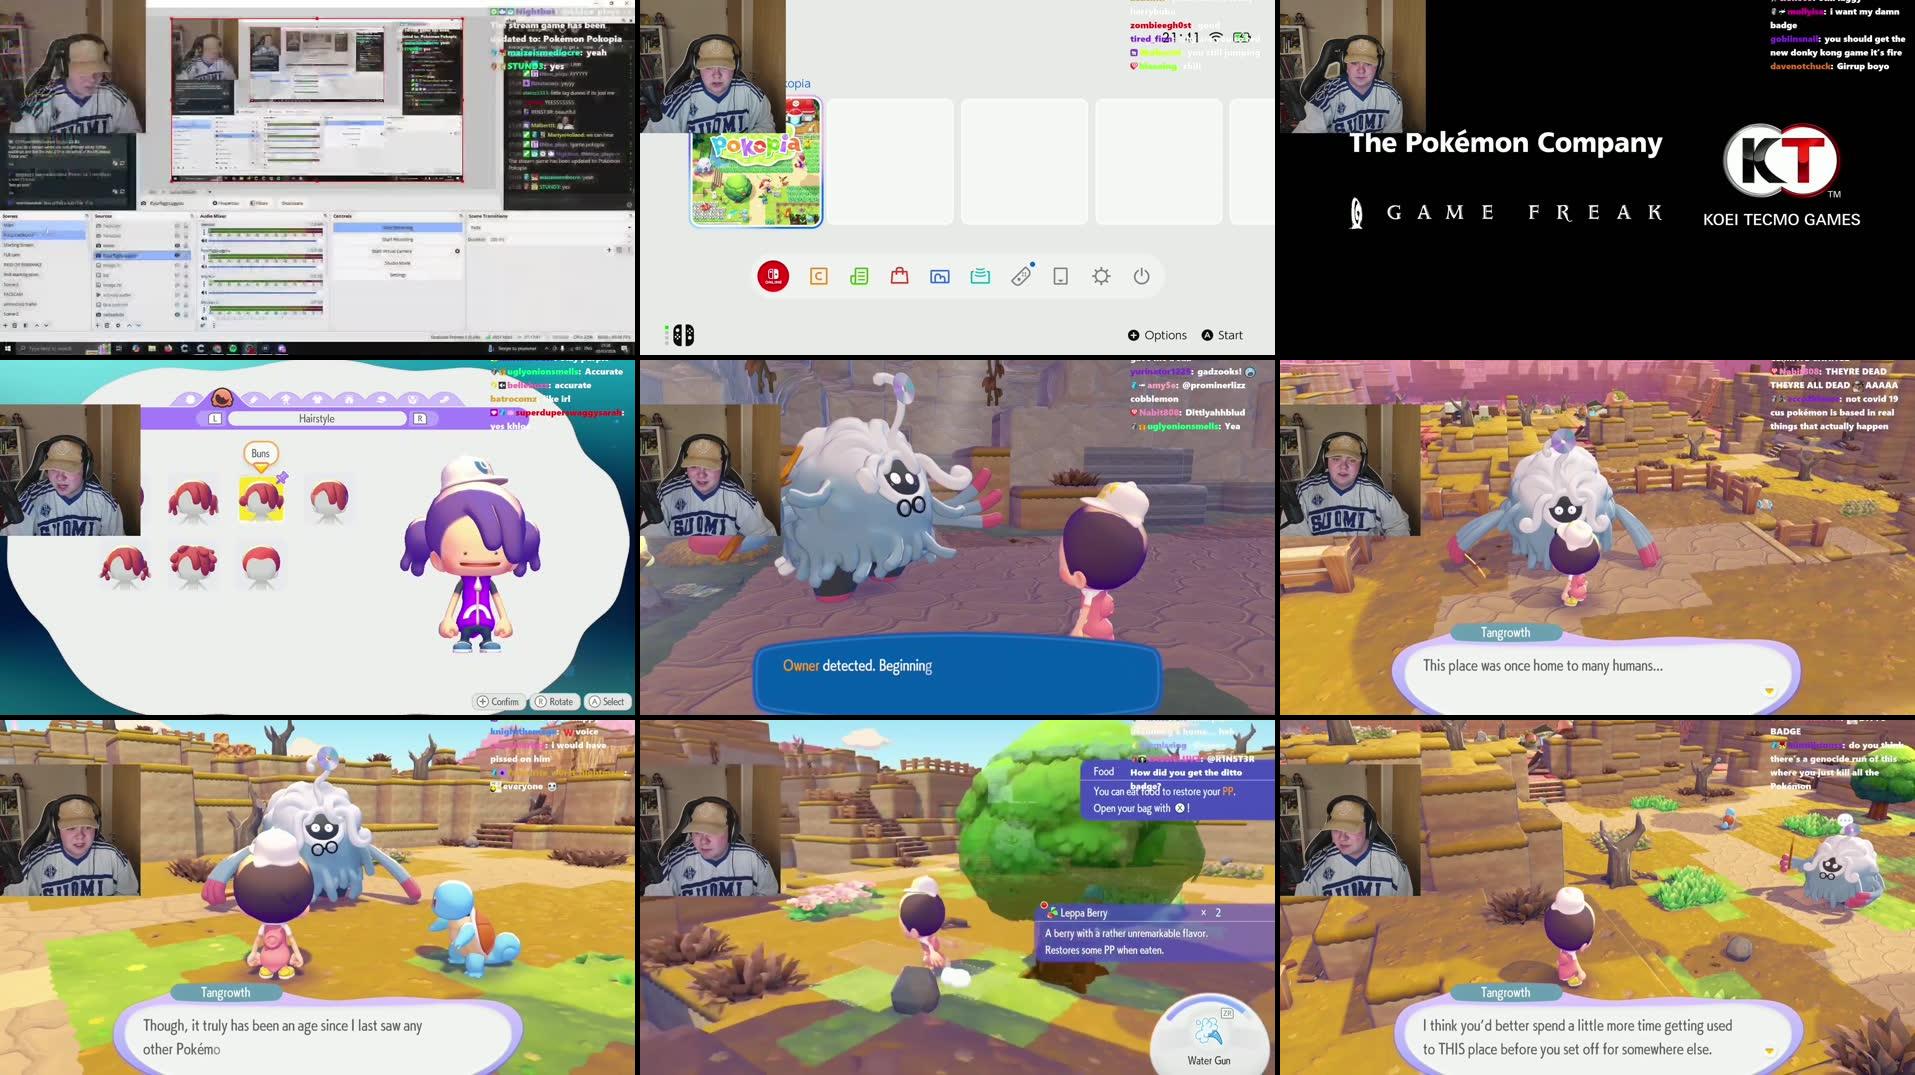Open the News icon on Switch home row
The width and height of the screenshot is (1915, 1075).
tap(859, 277)
